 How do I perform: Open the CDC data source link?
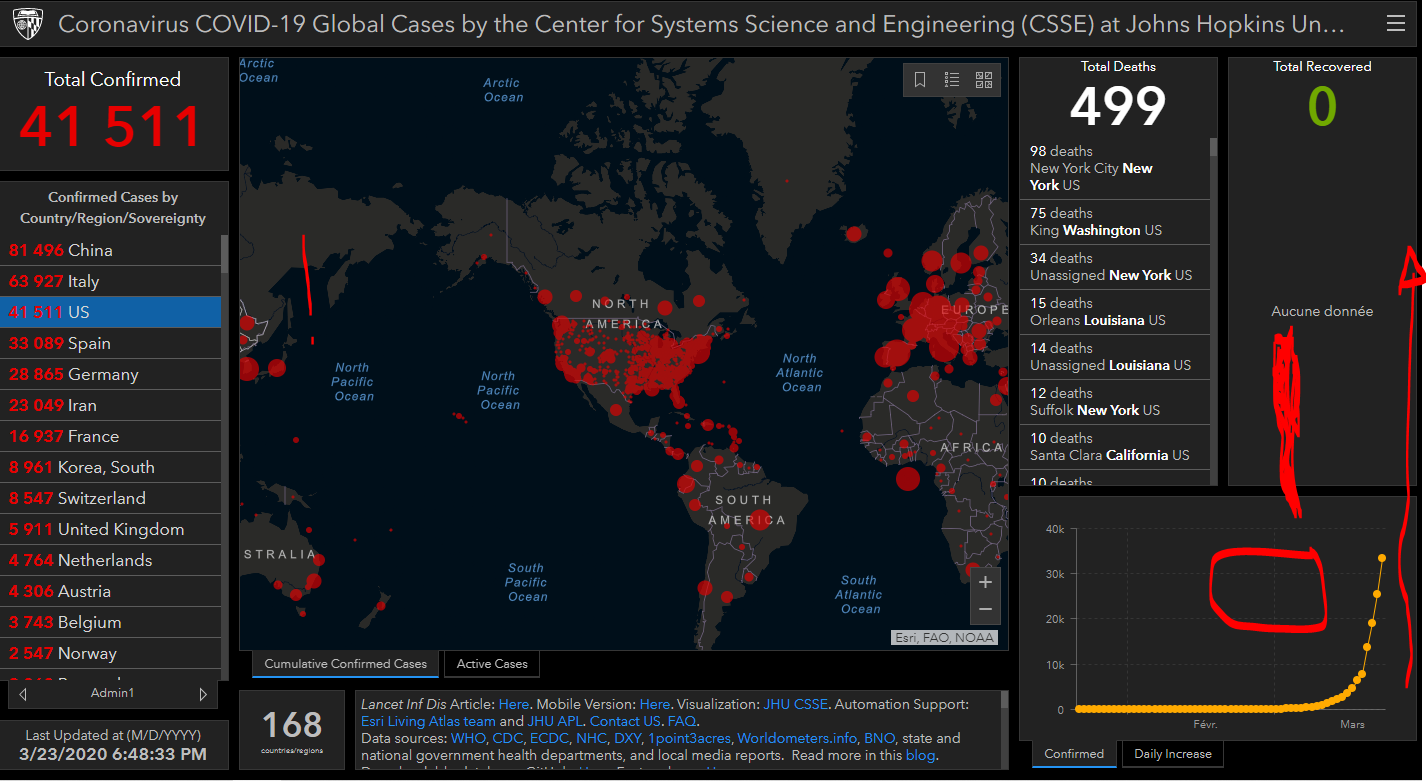click(508, 738)
